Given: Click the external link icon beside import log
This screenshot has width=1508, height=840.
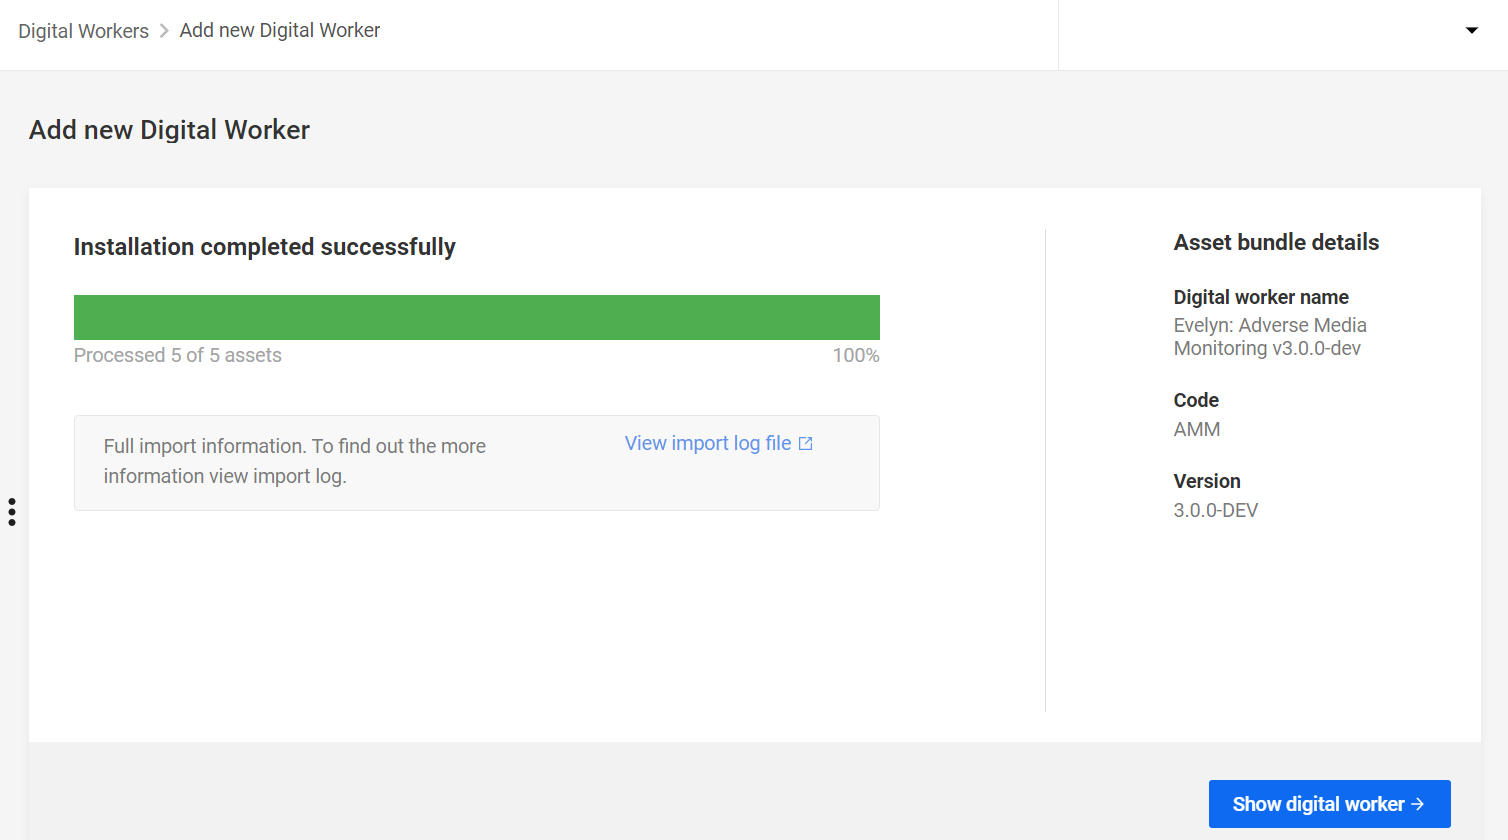Looking at the screenshot, I should point(805,443).
